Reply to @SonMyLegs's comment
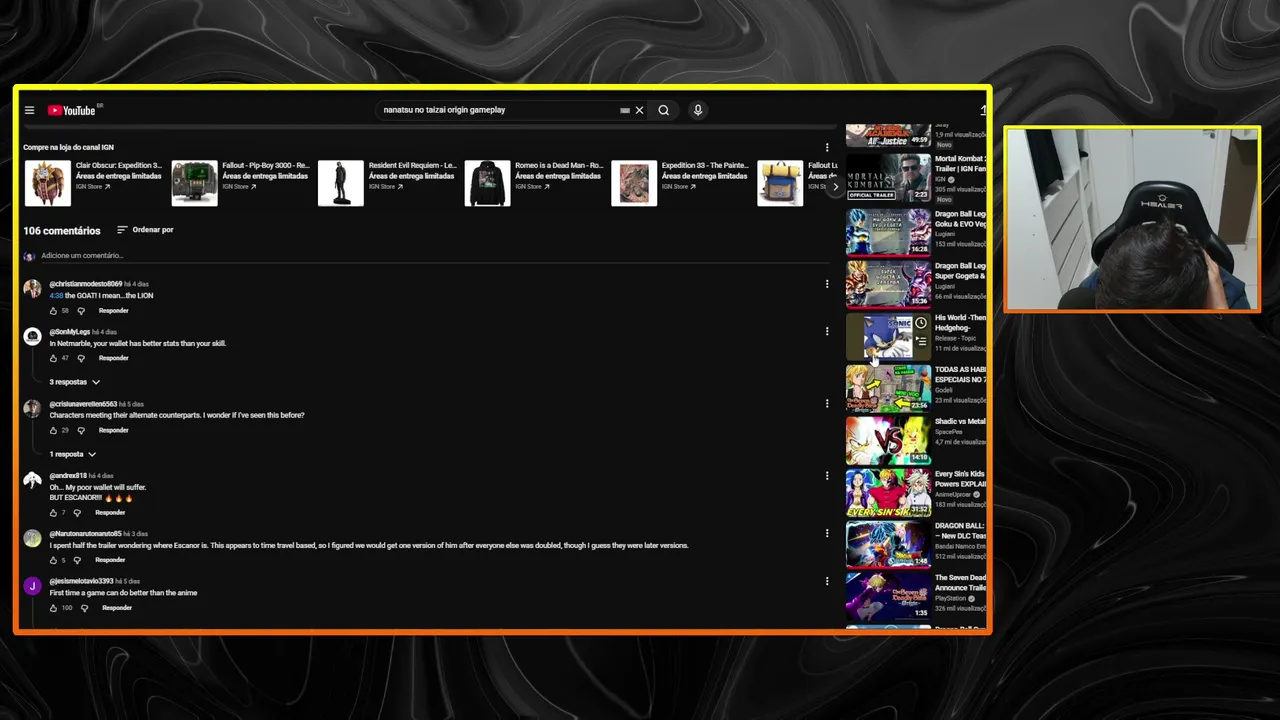Image resolution: width=1280 pixels, height=720 pixels. tap(114, 358)
